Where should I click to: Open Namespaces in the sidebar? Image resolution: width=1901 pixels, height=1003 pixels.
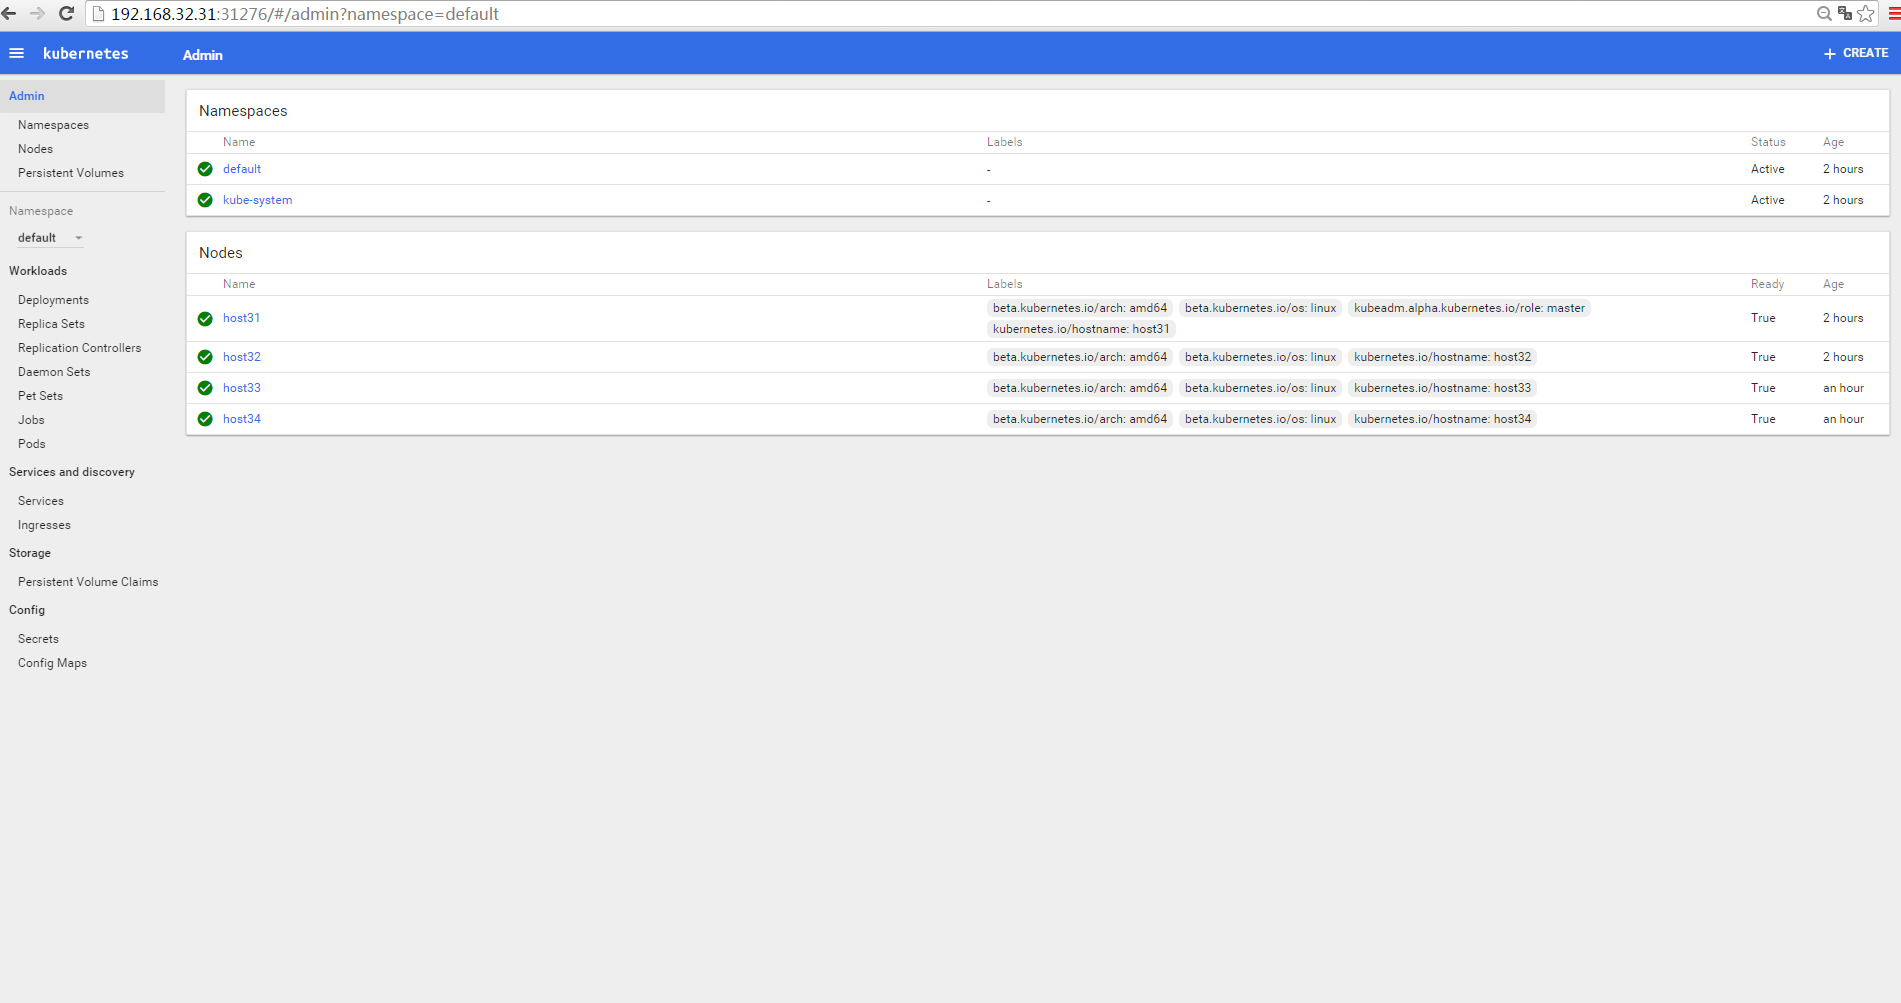click(53, 125)
